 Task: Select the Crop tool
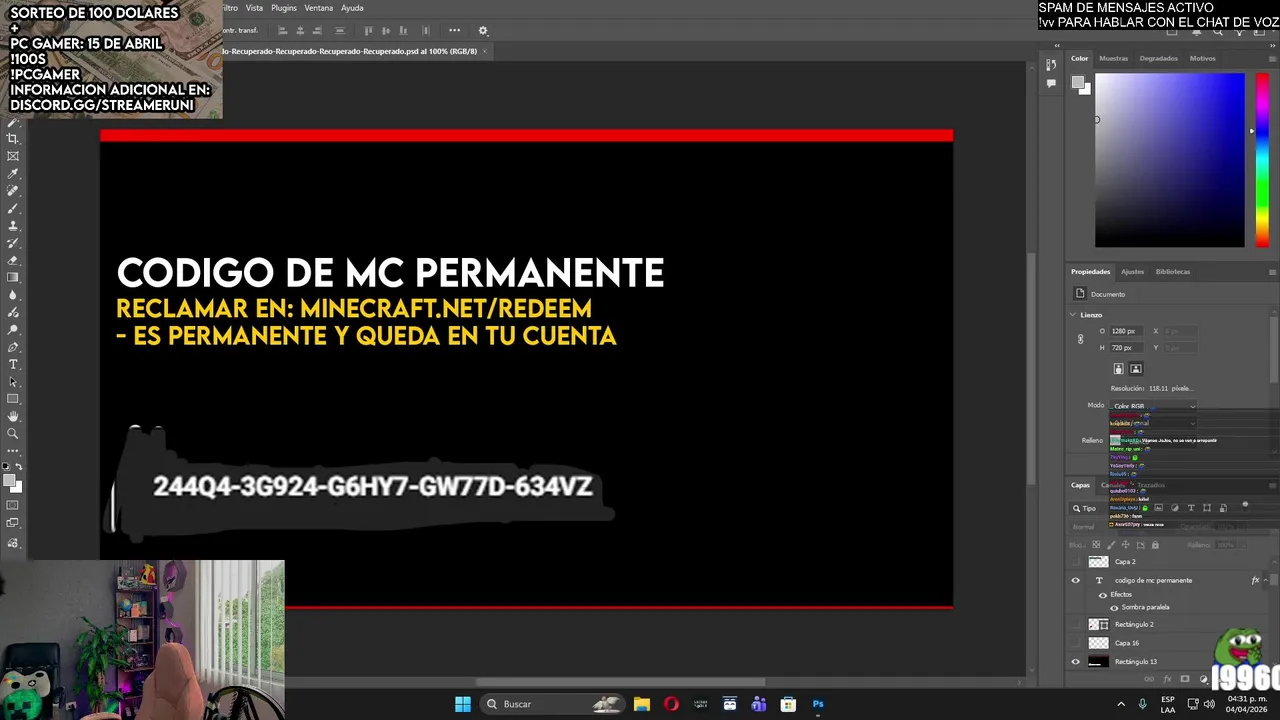point(13,139)
